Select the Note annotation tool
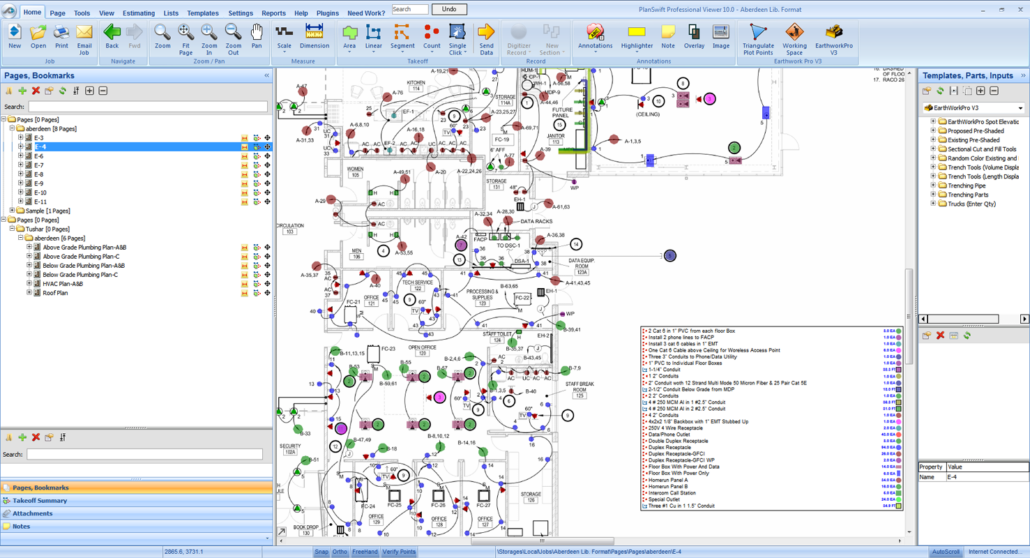The height and width of the screenshot is (558, 1030). point(667,36)
